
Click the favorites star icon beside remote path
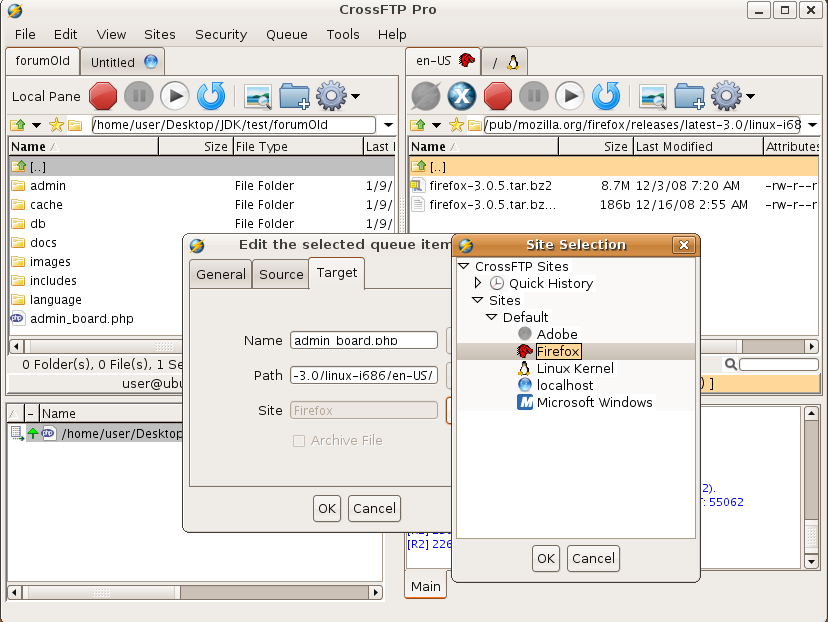coord(456,125)
